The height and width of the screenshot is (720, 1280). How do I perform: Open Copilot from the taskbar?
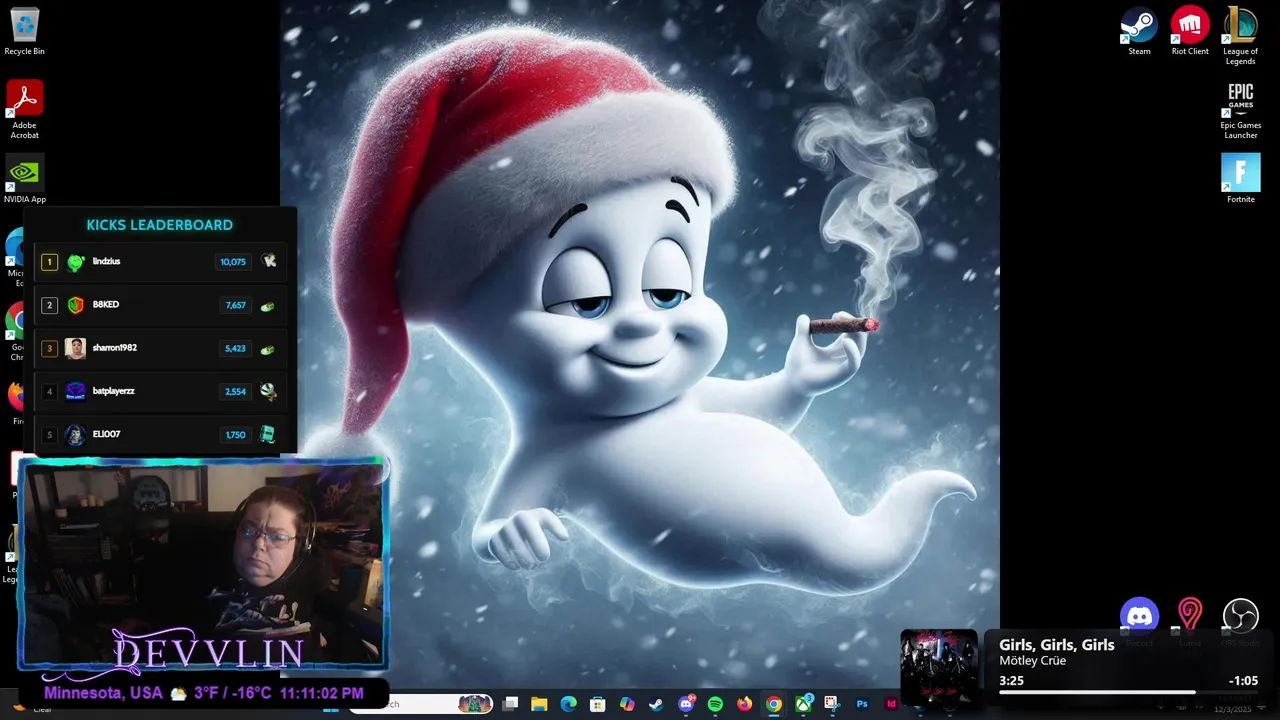[x=627, y=704]
